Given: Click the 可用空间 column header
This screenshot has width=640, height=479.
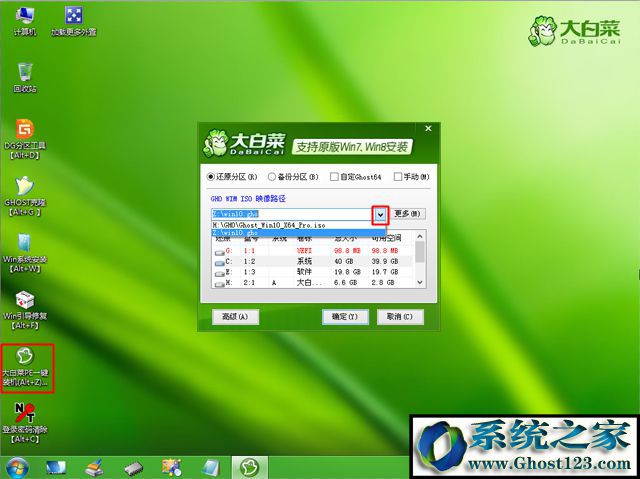Looking at the screenshot, I should [386, 238].
